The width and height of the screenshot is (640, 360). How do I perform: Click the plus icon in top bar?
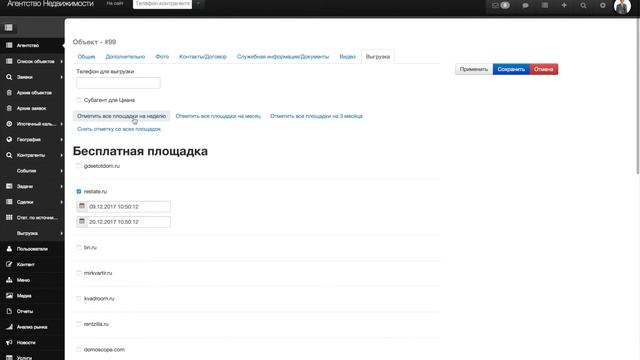pos(564,5)
